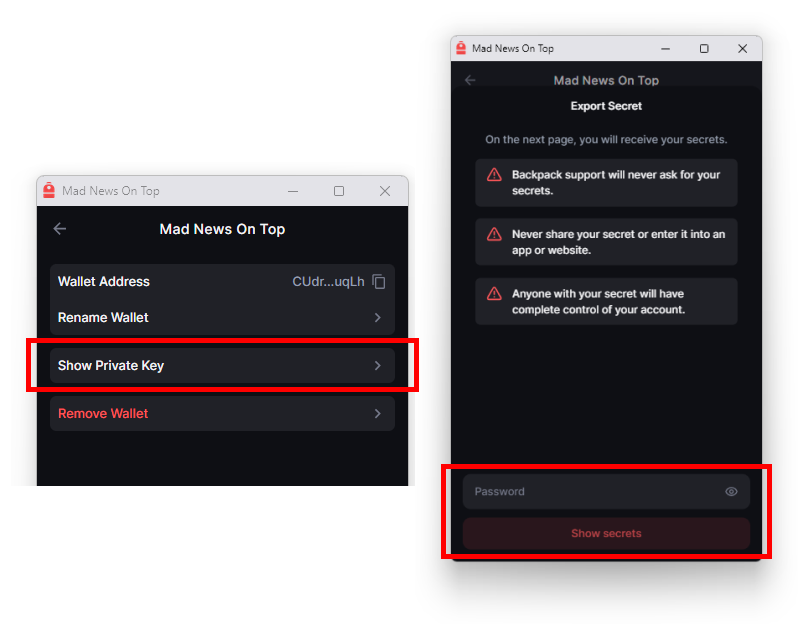
Task: Focus the Password input field
Action: point(606,492)
